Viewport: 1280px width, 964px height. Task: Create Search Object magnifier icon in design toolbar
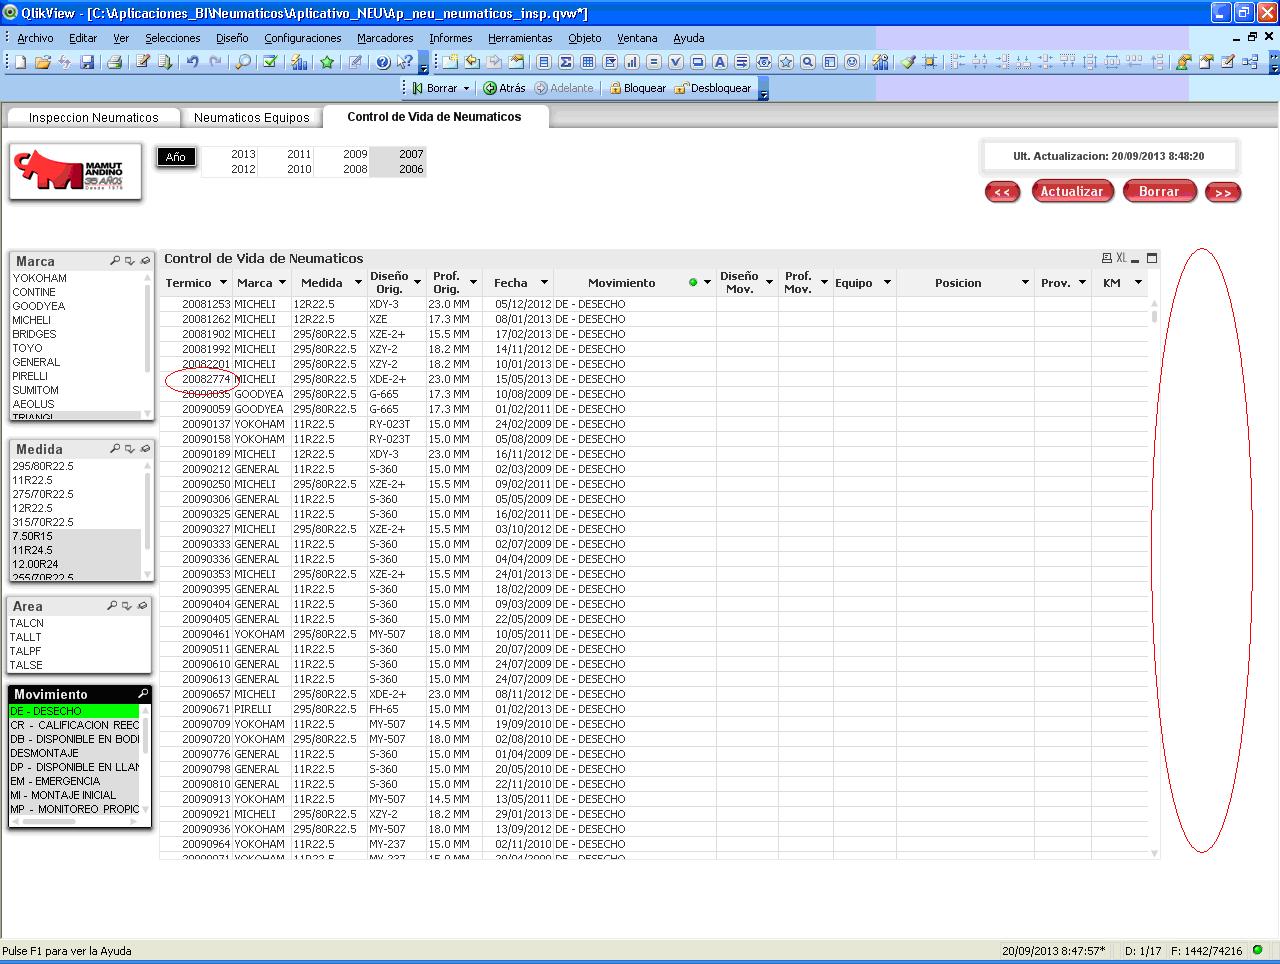coord(808,62)
